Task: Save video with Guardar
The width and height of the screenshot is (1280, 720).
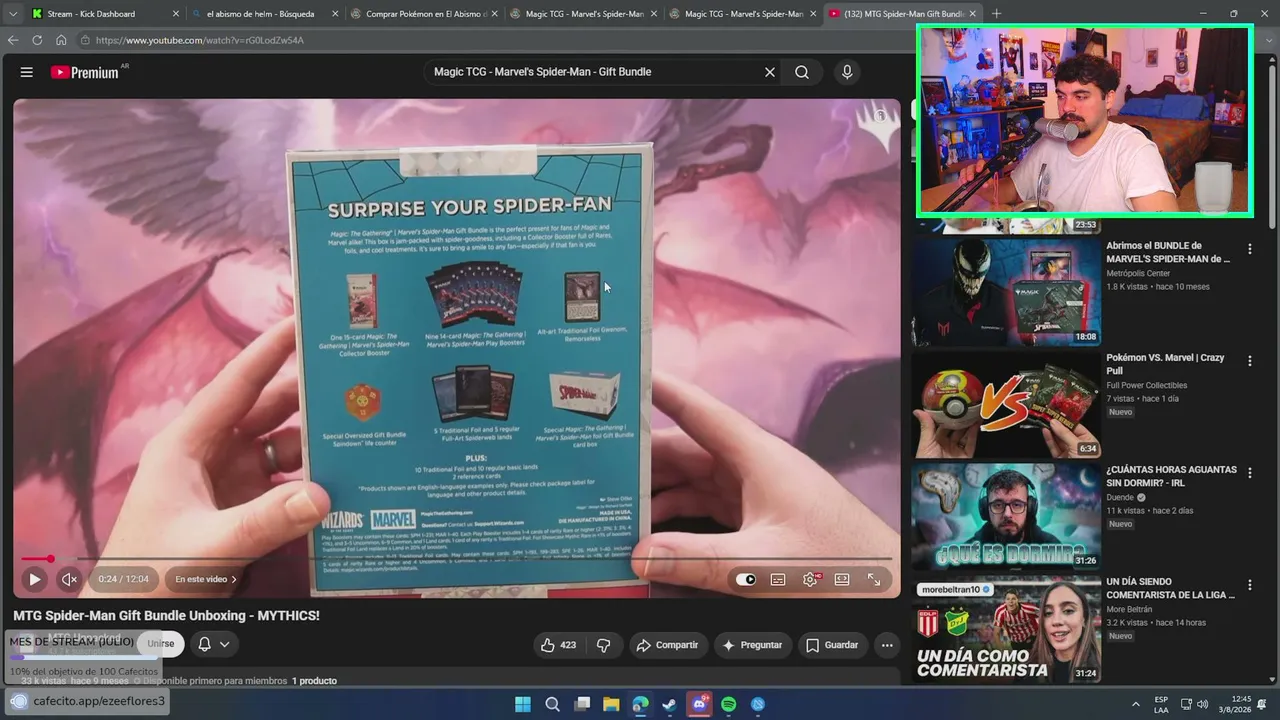Action: coord(832,645)
